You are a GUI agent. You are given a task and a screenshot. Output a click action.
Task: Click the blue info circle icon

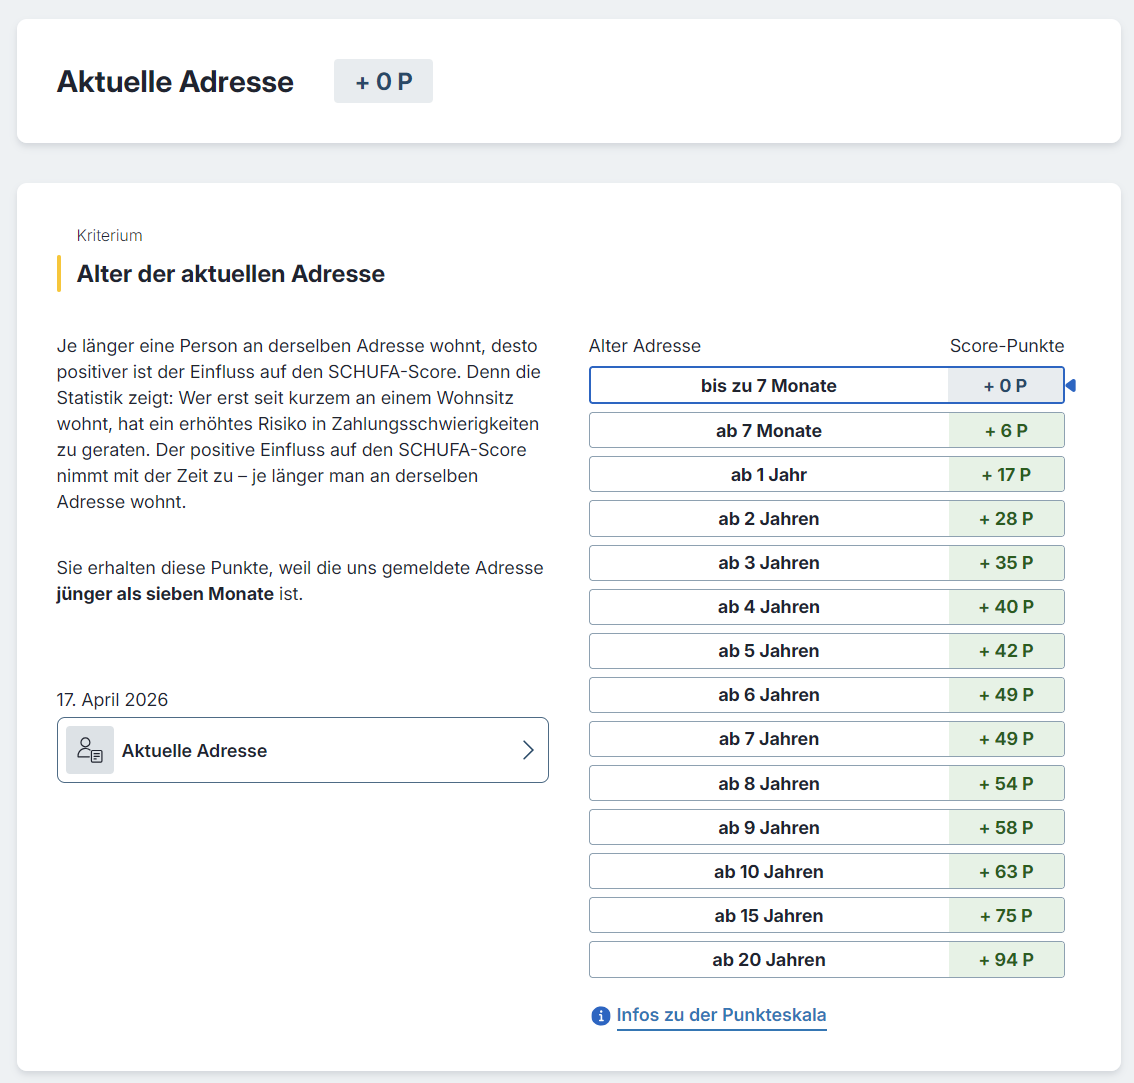[600, 1016]
